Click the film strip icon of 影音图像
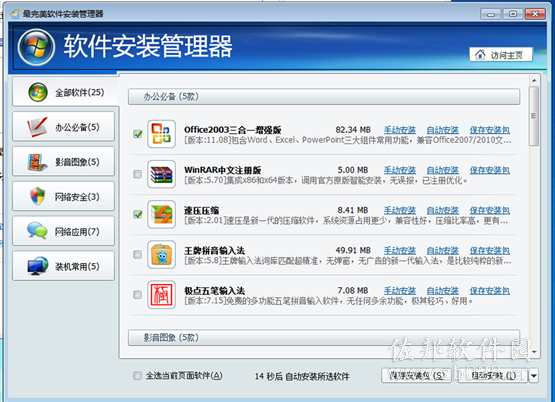This screenshot has height=402, width=555. tap(37, 162)
